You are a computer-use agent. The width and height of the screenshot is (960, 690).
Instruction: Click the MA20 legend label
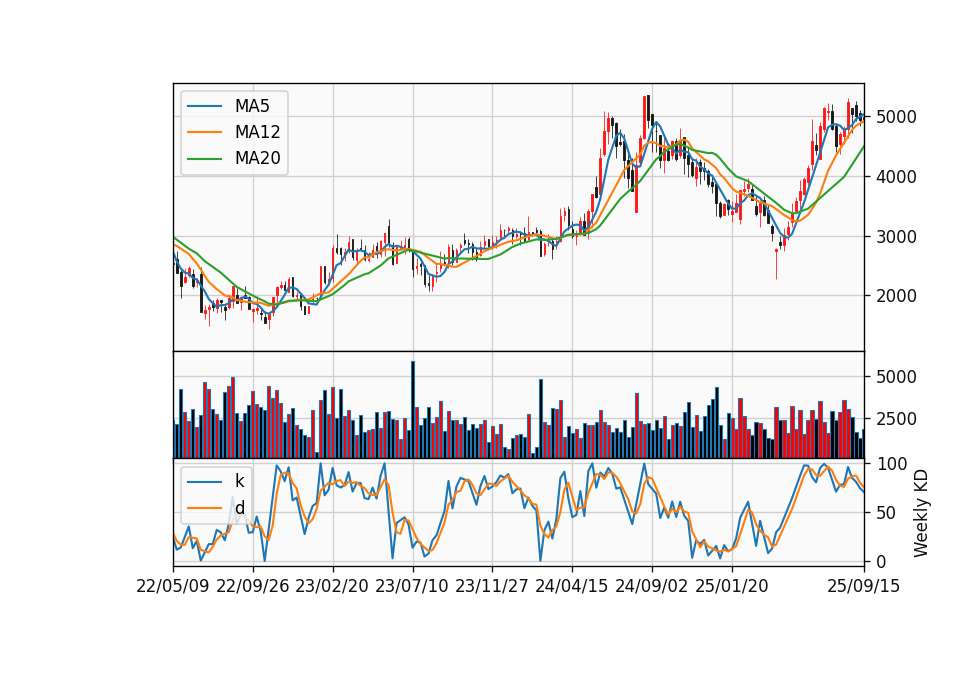coord(257,159)
